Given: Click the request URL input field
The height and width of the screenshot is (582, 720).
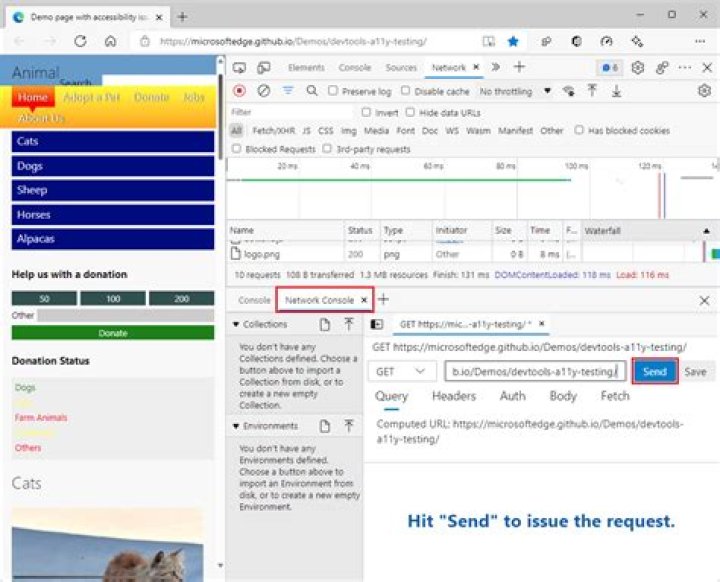Looking at the screenshot, I should 535,371.
